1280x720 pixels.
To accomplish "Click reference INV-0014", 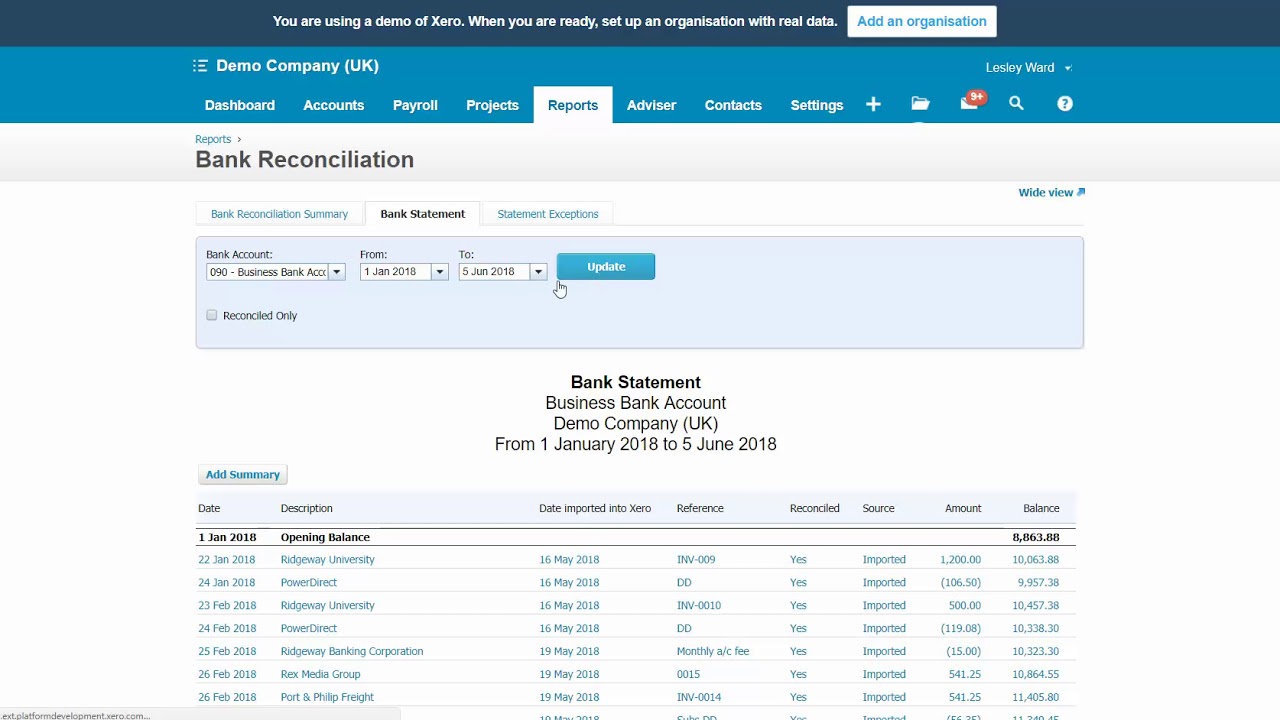I will pyautogui.click(x=699, y=698).
